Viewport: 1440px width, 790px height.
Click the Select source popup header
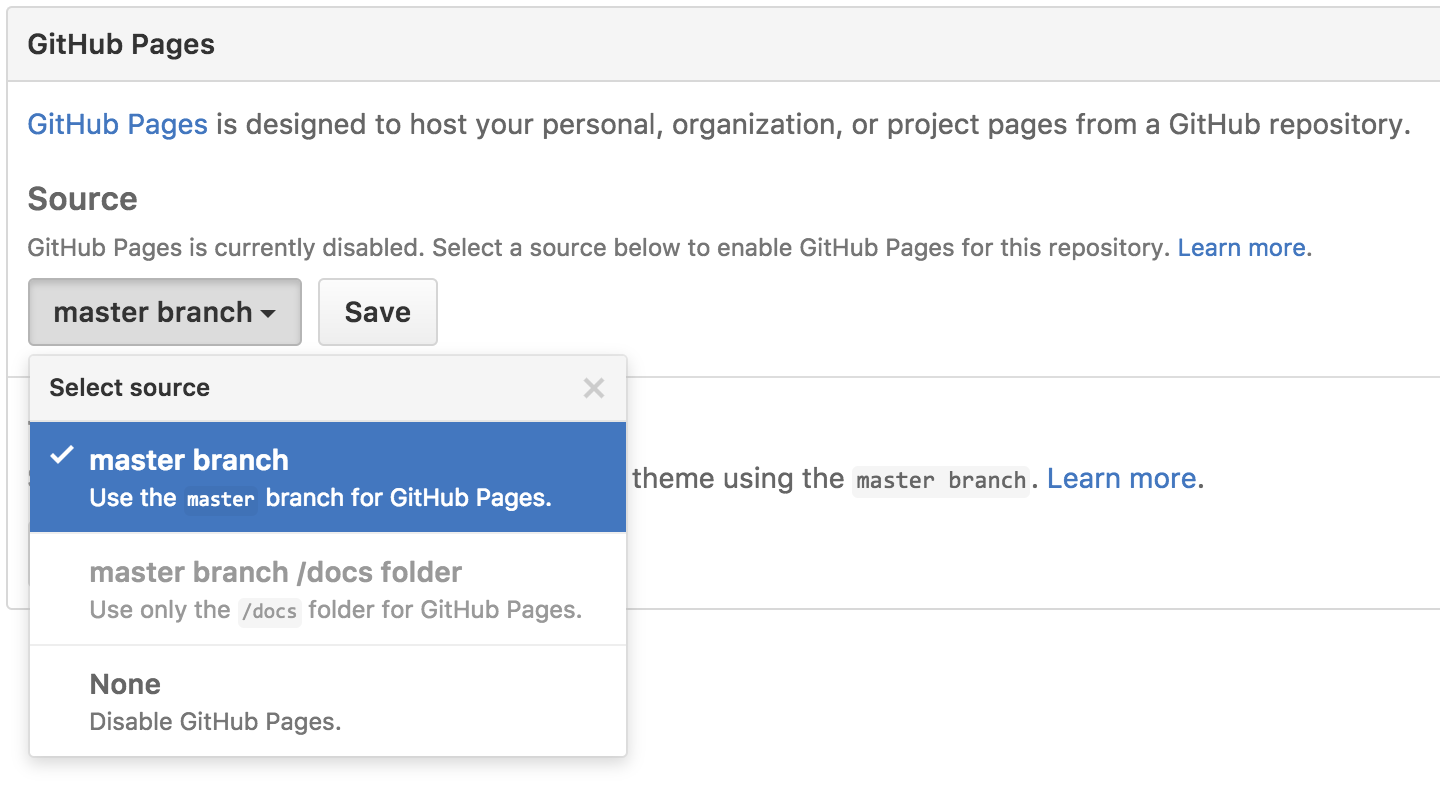[129, 388]
